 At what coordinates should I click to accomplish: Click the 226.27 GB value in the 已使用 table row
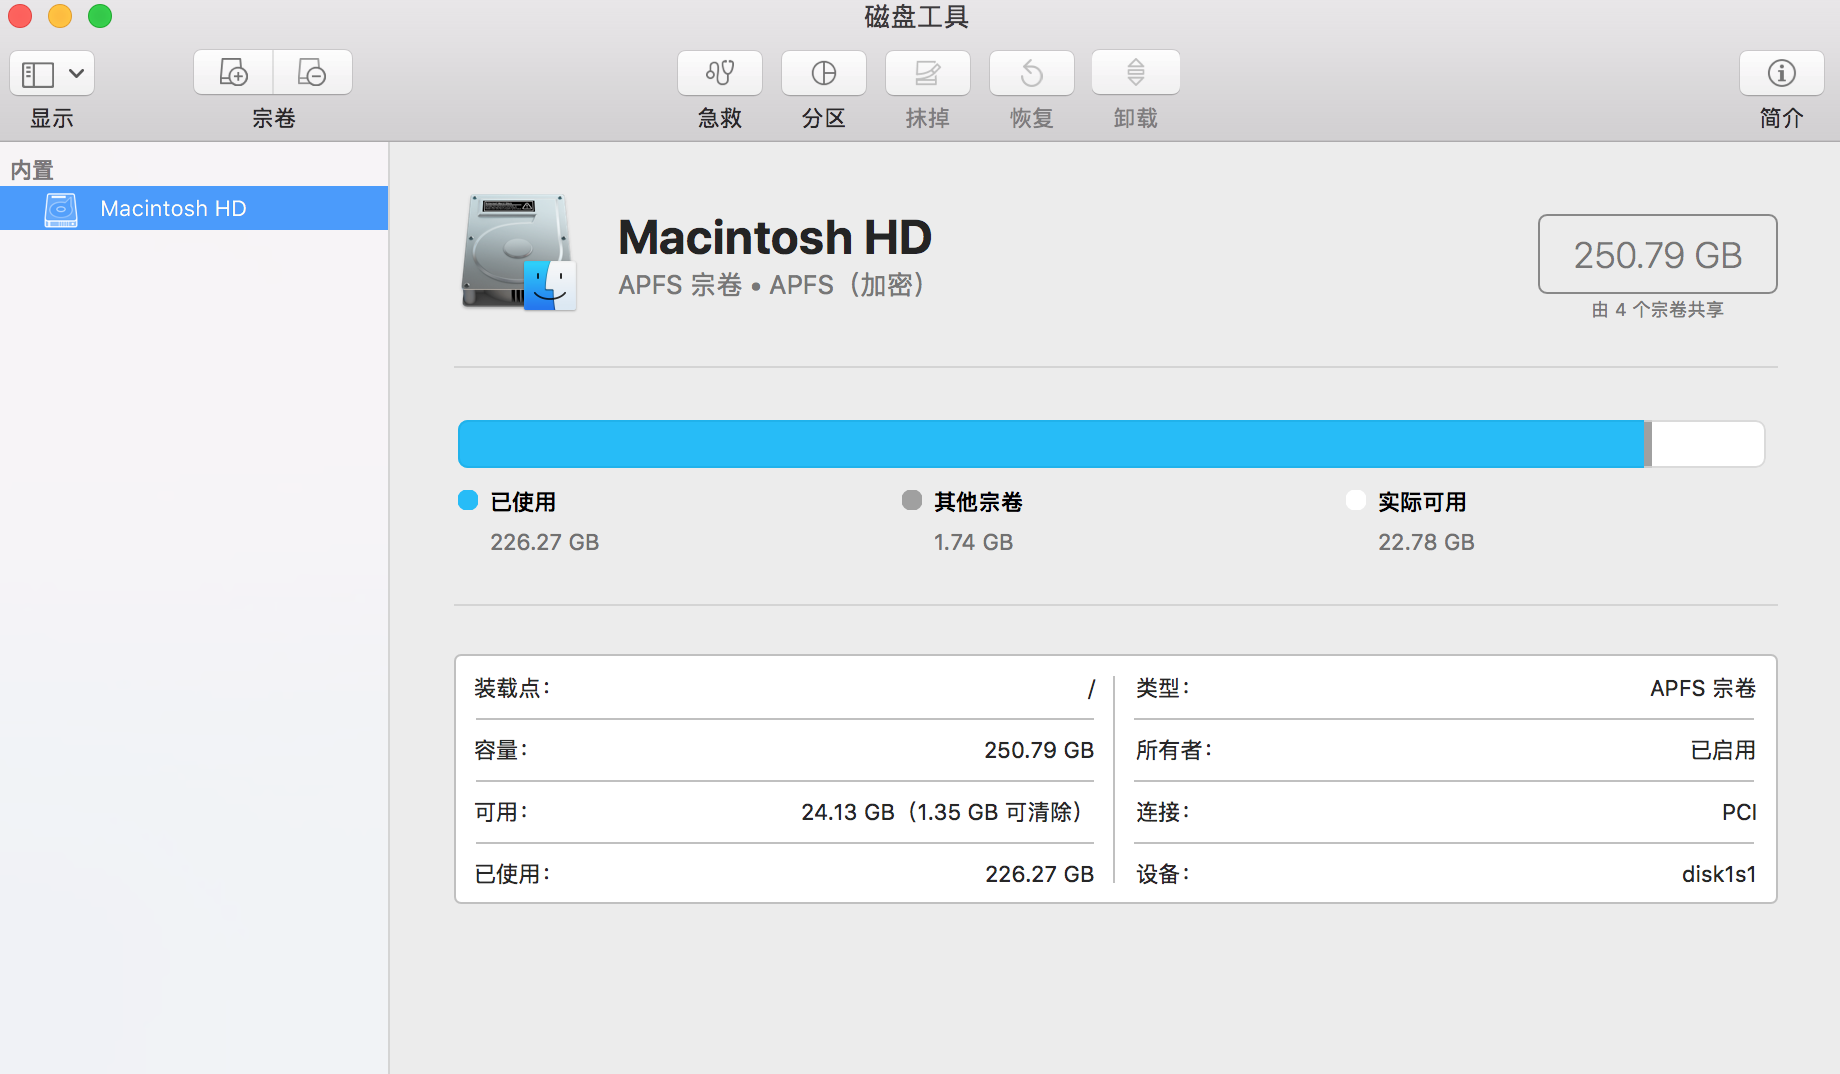pyautogui.click(x=1039, y=874)
